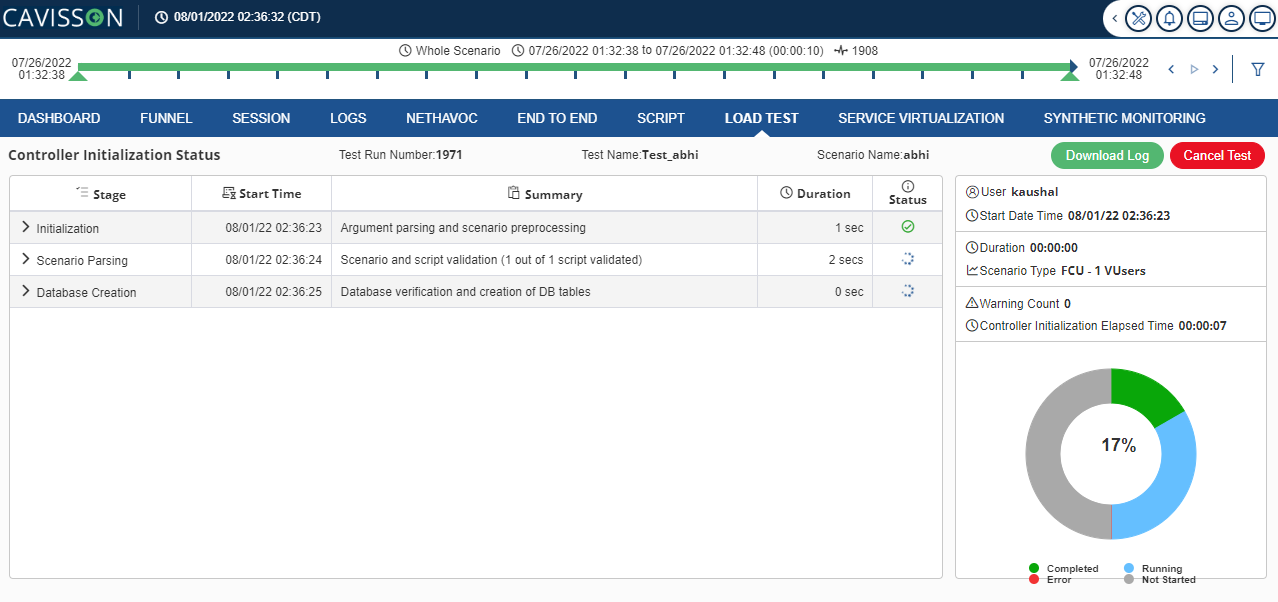Click the Stage column header

point(101,194)
